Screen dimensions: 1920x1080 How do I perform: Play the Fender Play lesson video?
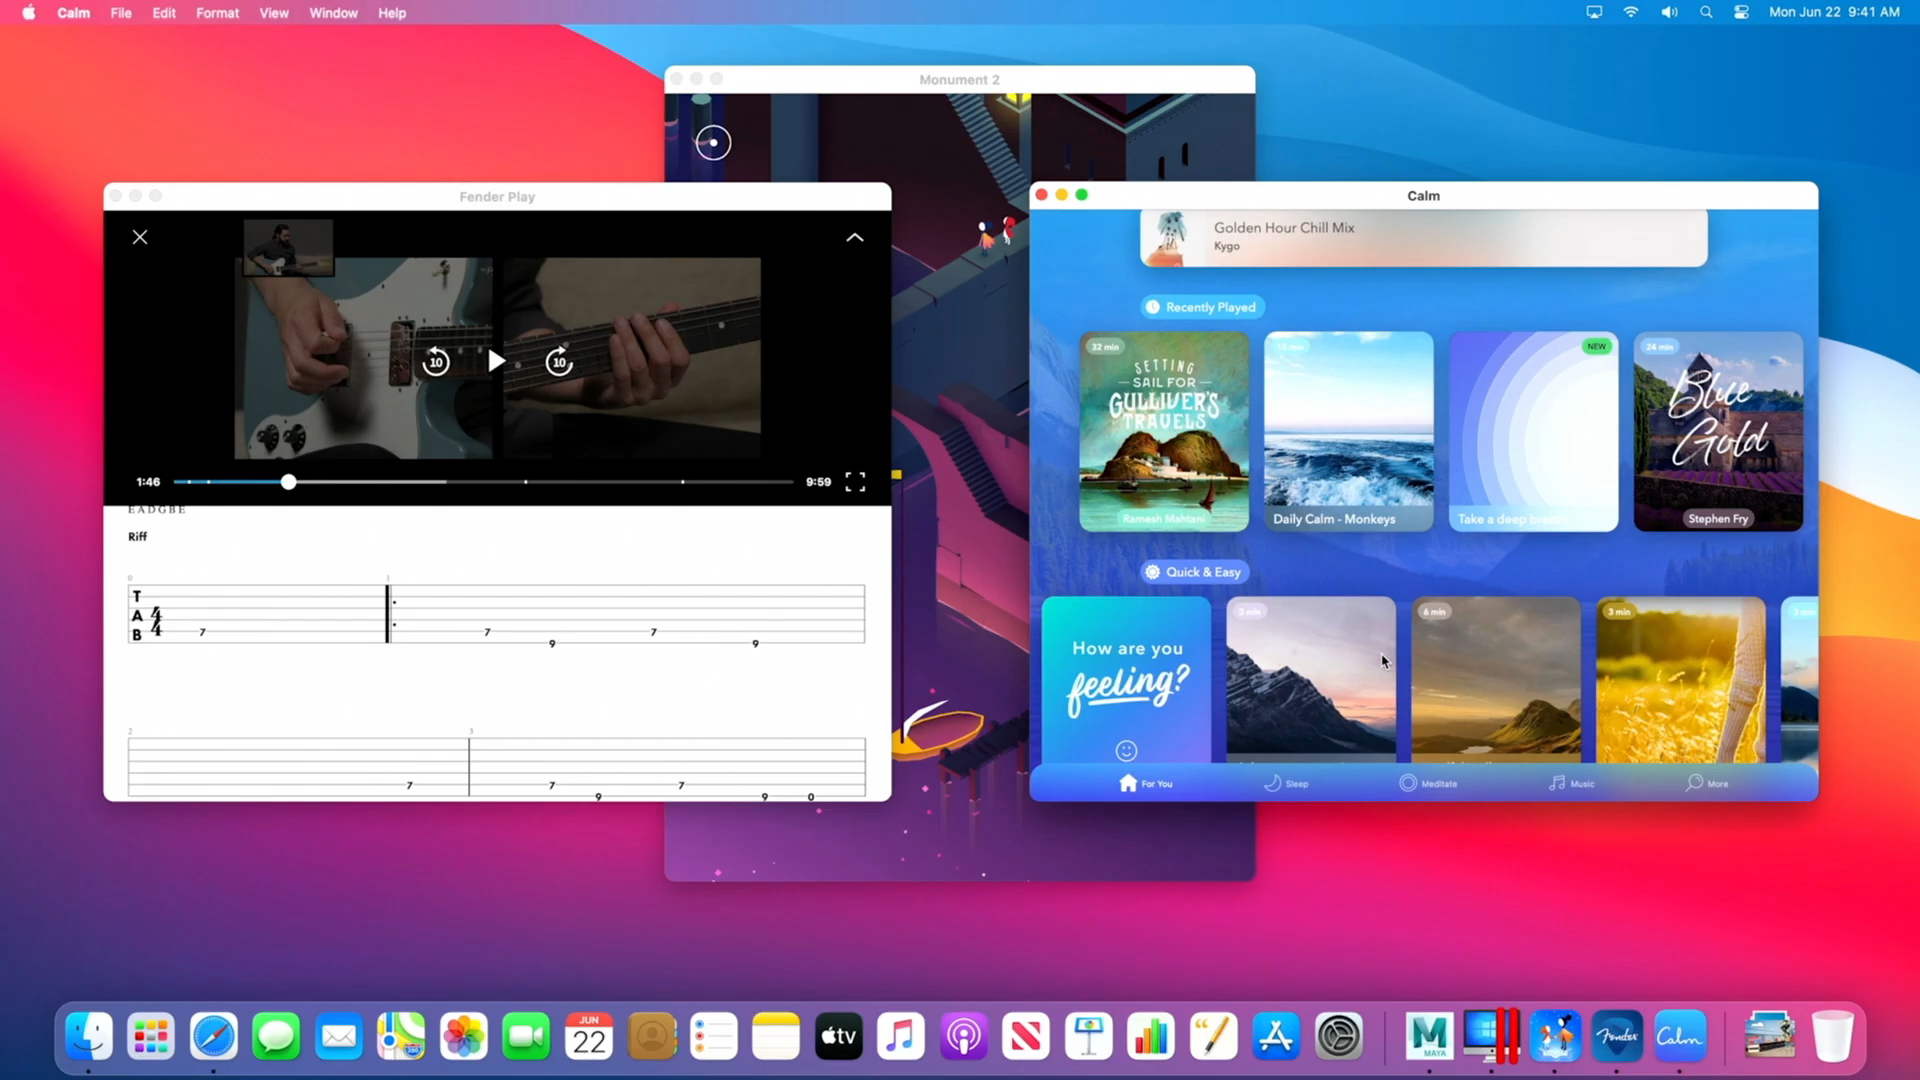point(496,361)
